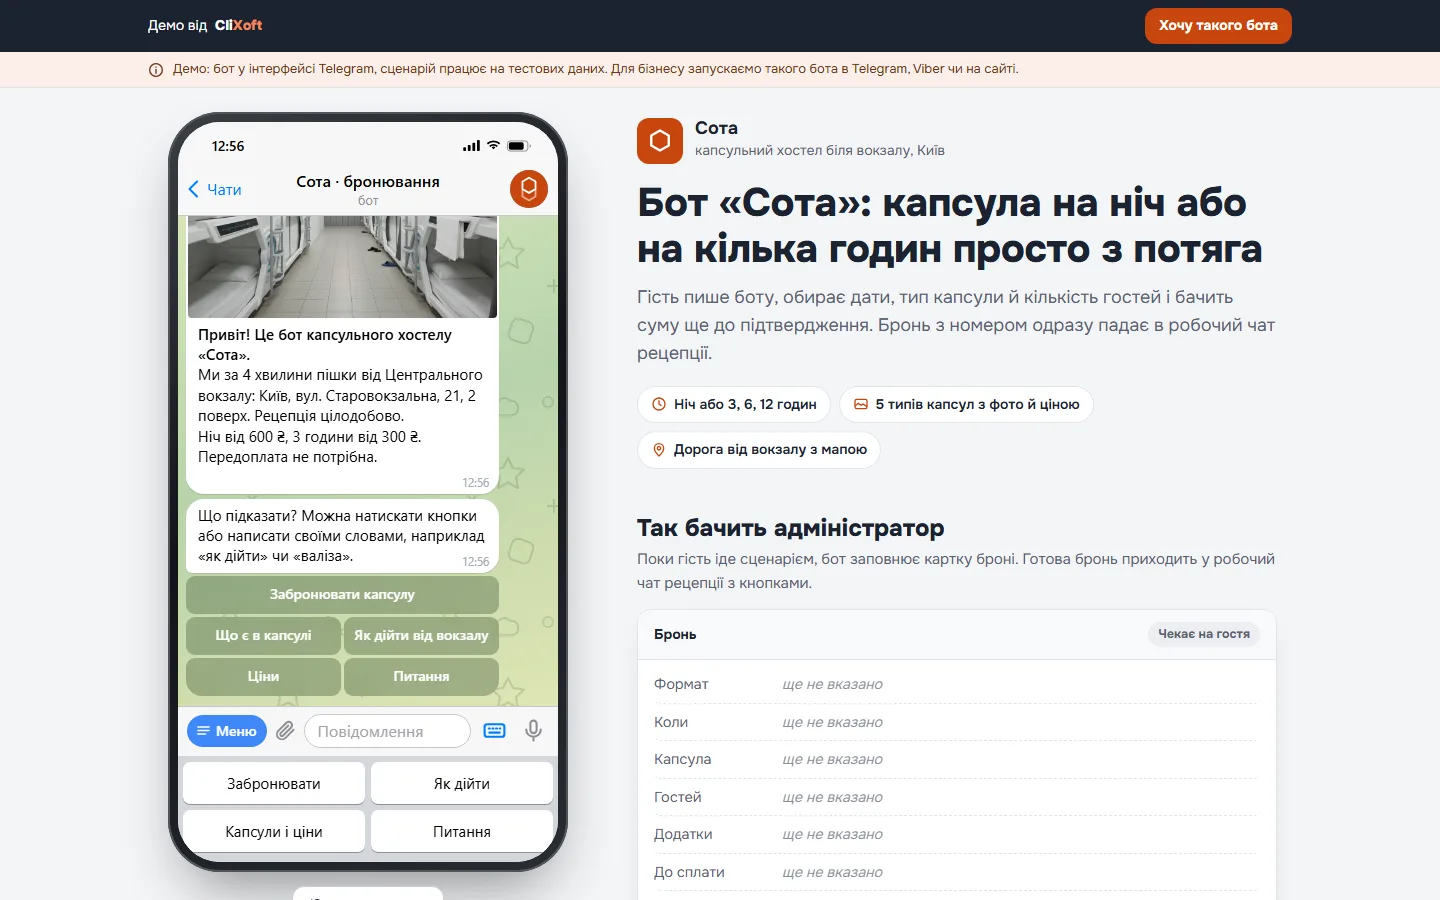Click the Привіт welcome message bubble
The height and width of the screenshot is (900, 1440).
click(342, 355)
